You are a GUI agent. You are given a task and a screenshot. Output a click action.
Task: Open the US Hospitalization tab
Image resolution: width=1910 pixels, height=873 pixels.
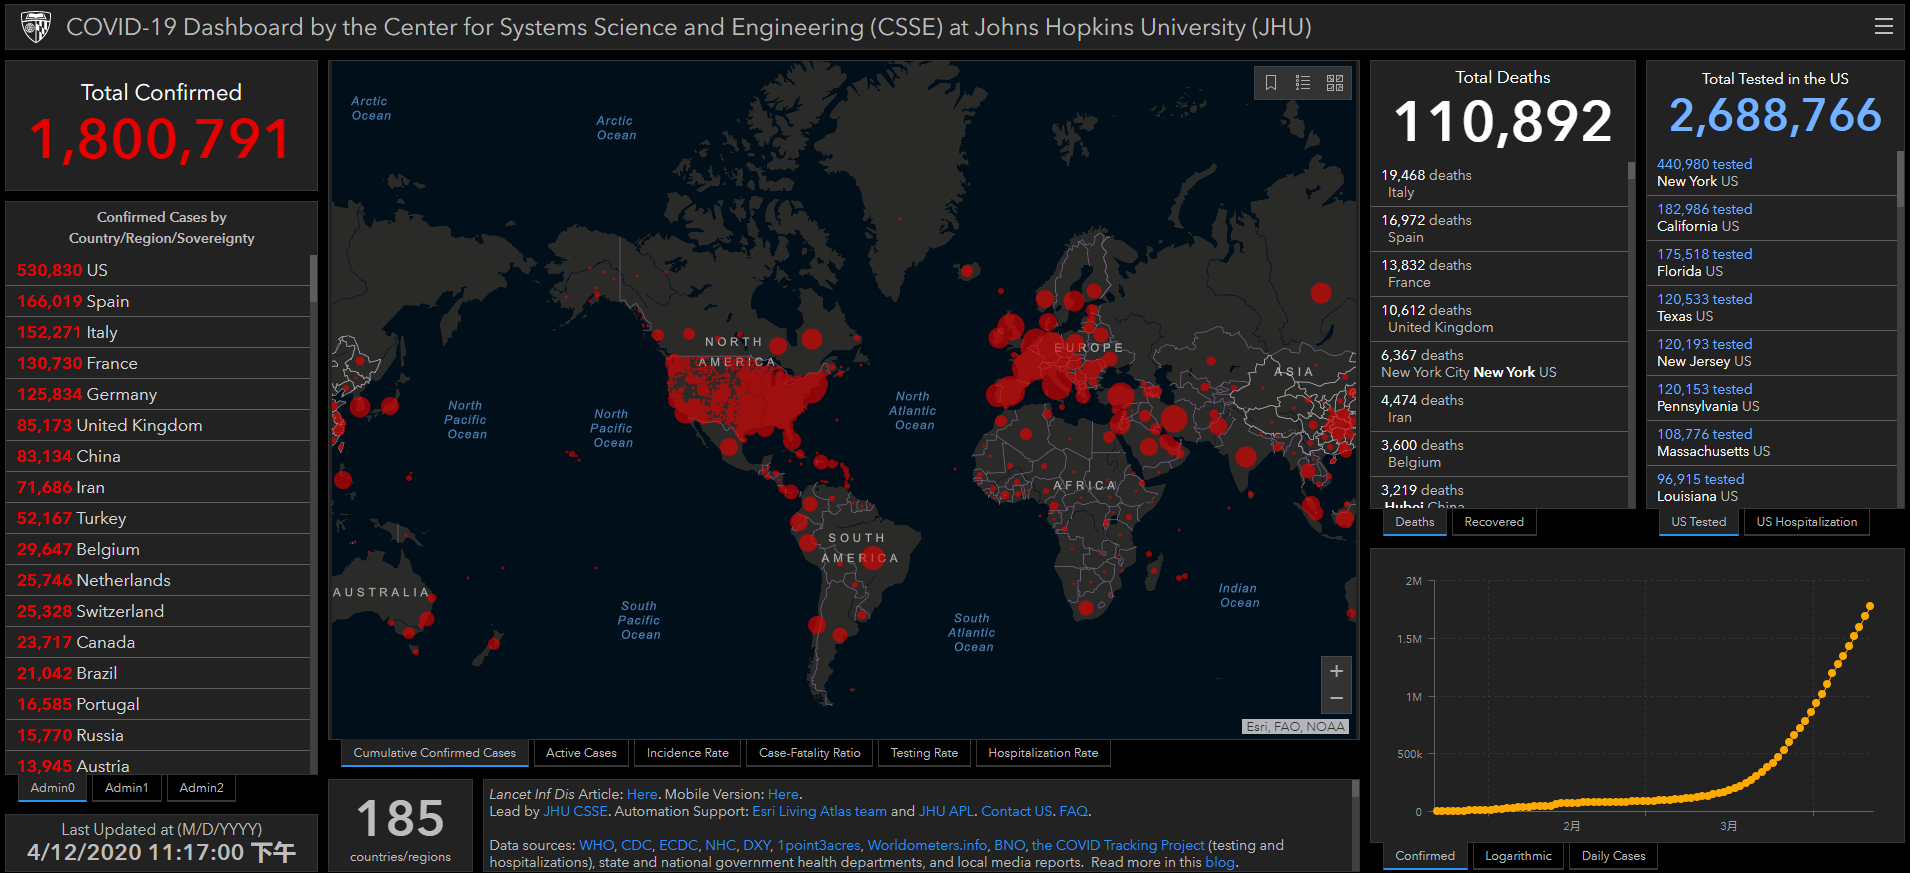[1807, 522]
